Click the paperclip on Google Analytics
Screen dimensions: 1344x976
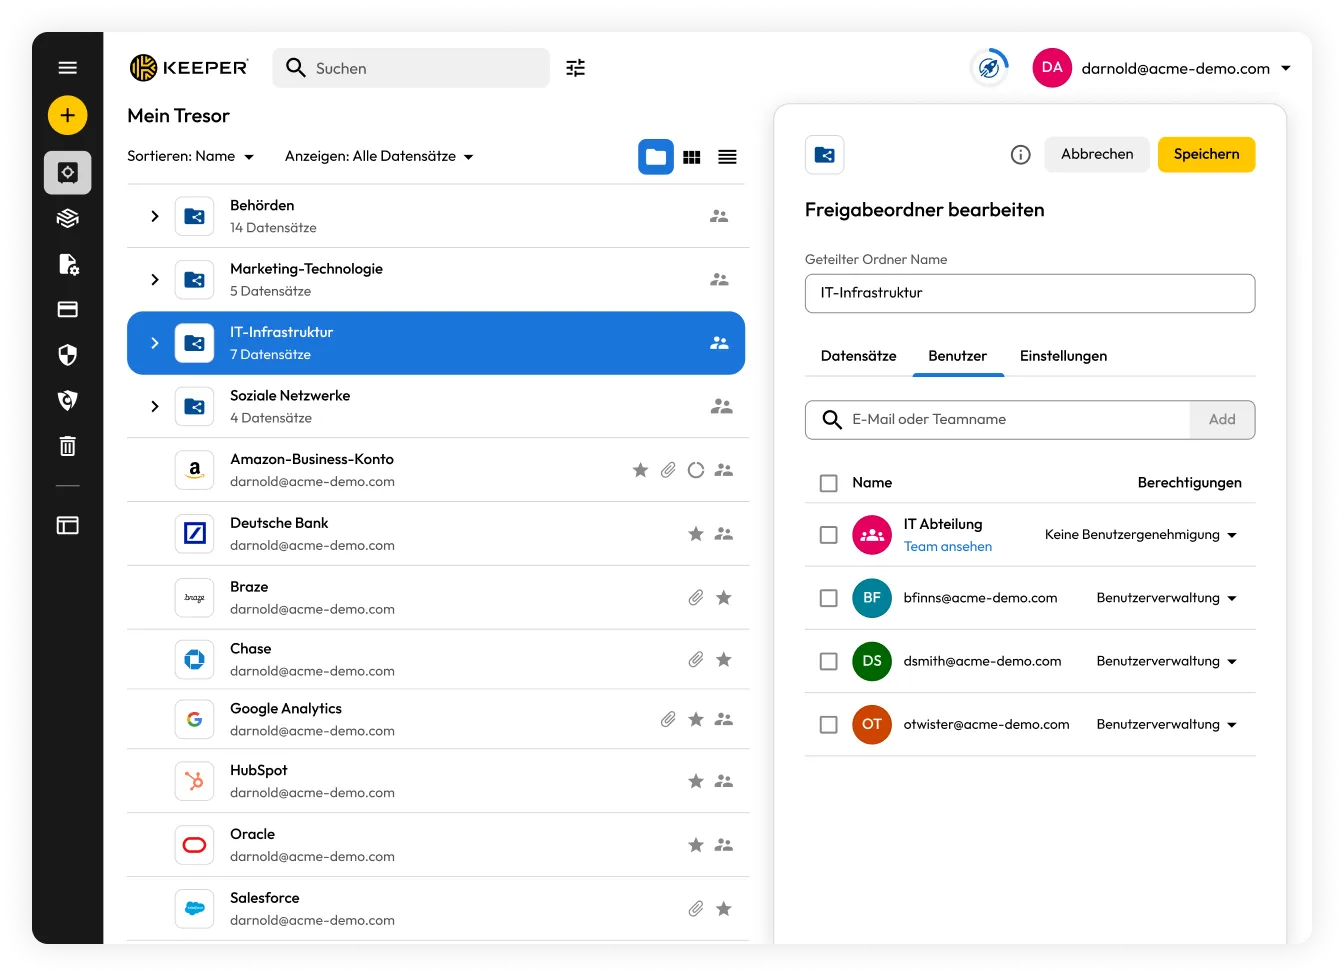pyautogui.click(x=668, y=719)
